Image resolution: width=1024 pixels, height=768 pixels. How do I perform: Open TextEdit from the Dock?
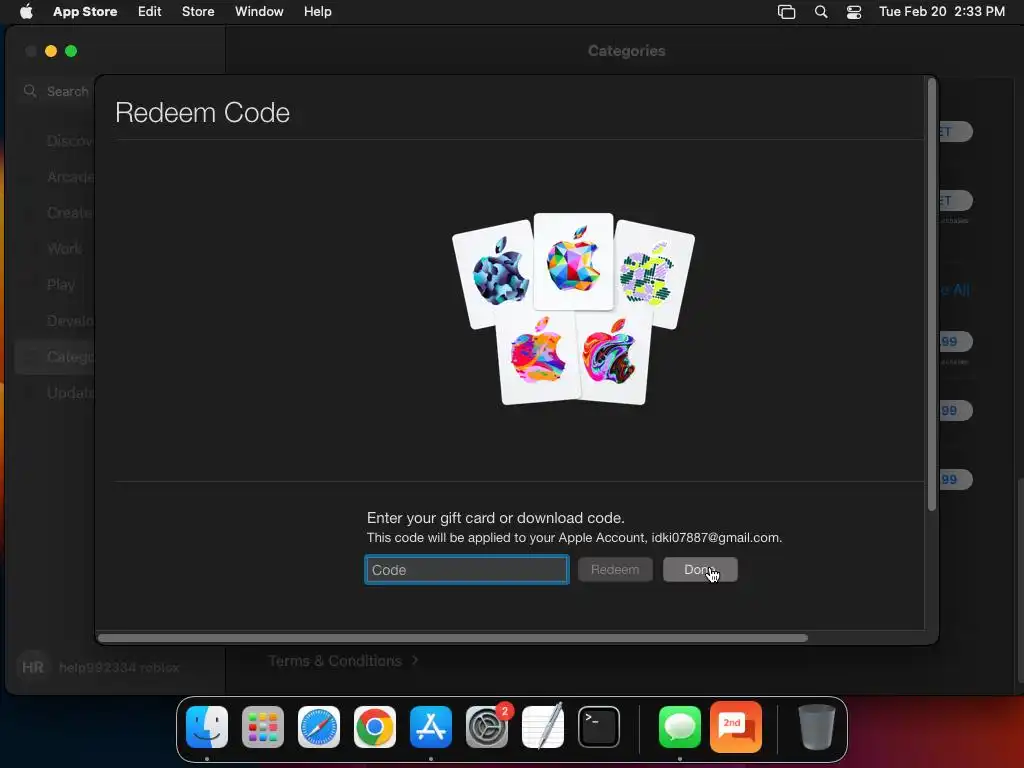(x=543, y=727)
